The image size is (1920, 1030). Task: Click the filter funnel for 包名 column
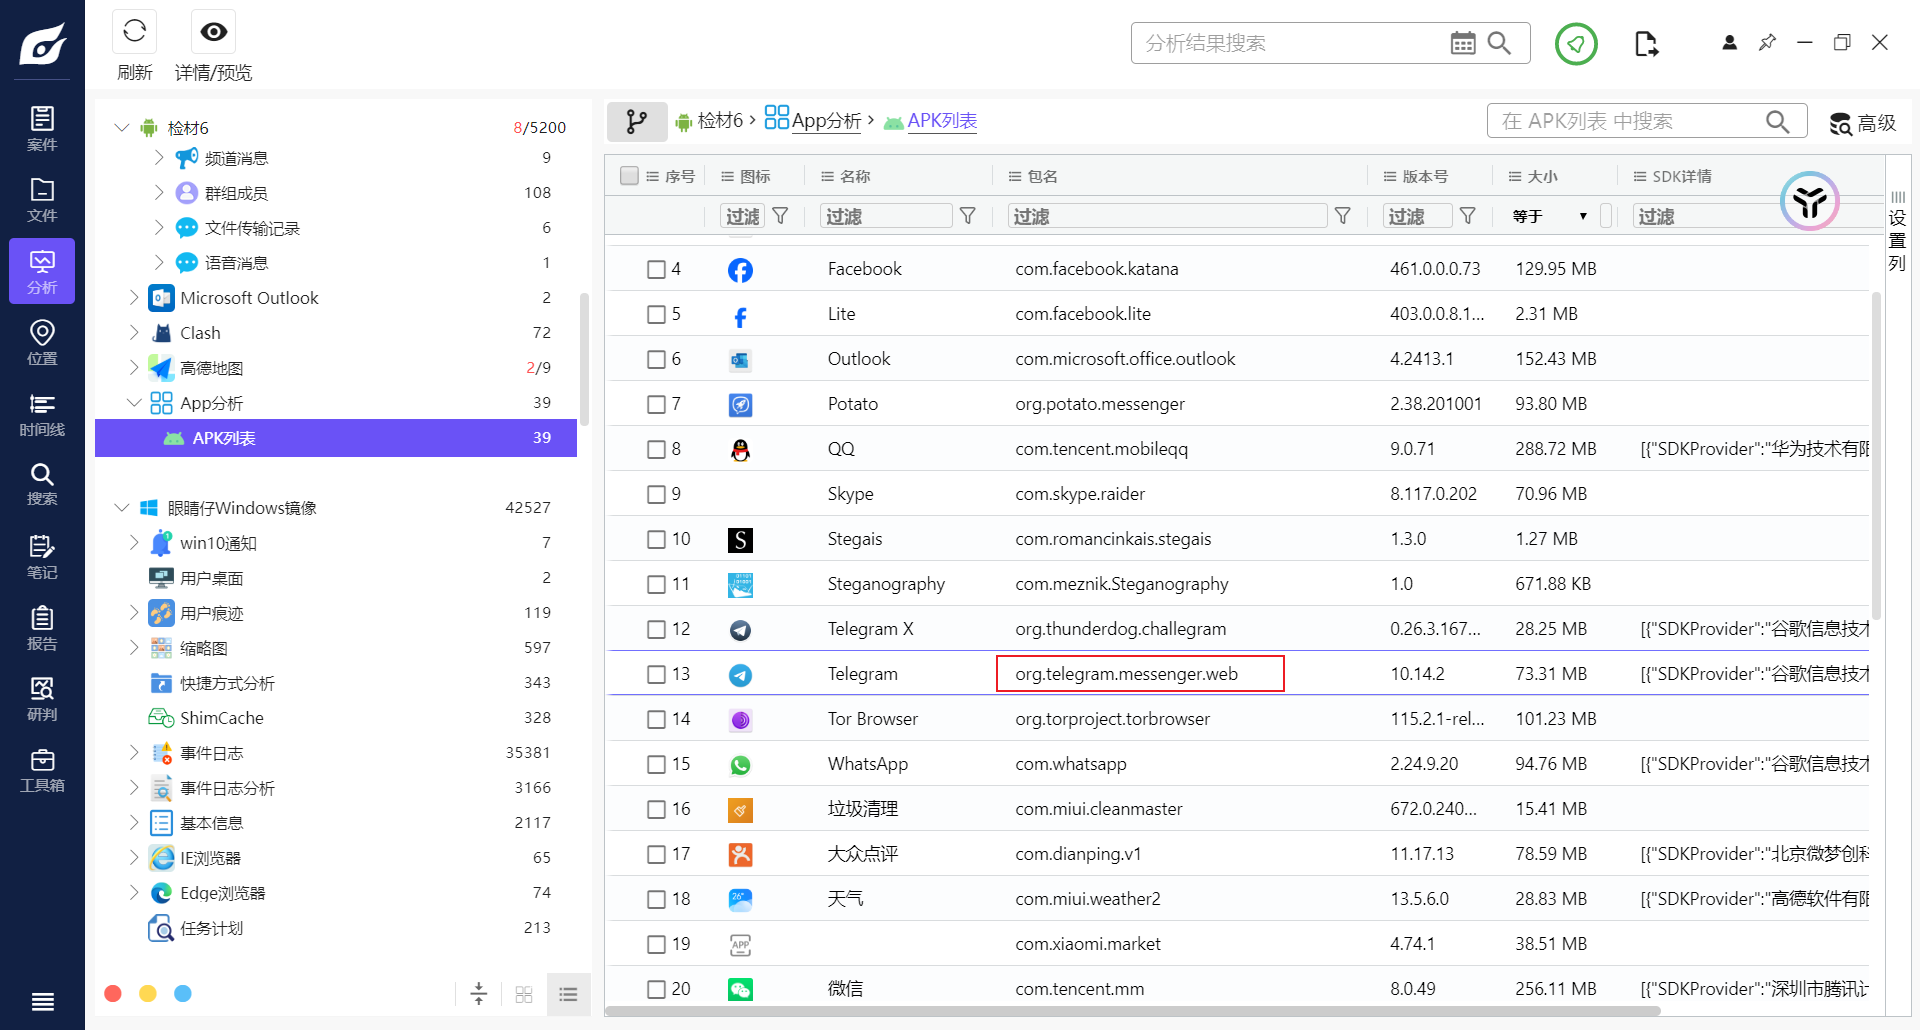(1343, 216)
